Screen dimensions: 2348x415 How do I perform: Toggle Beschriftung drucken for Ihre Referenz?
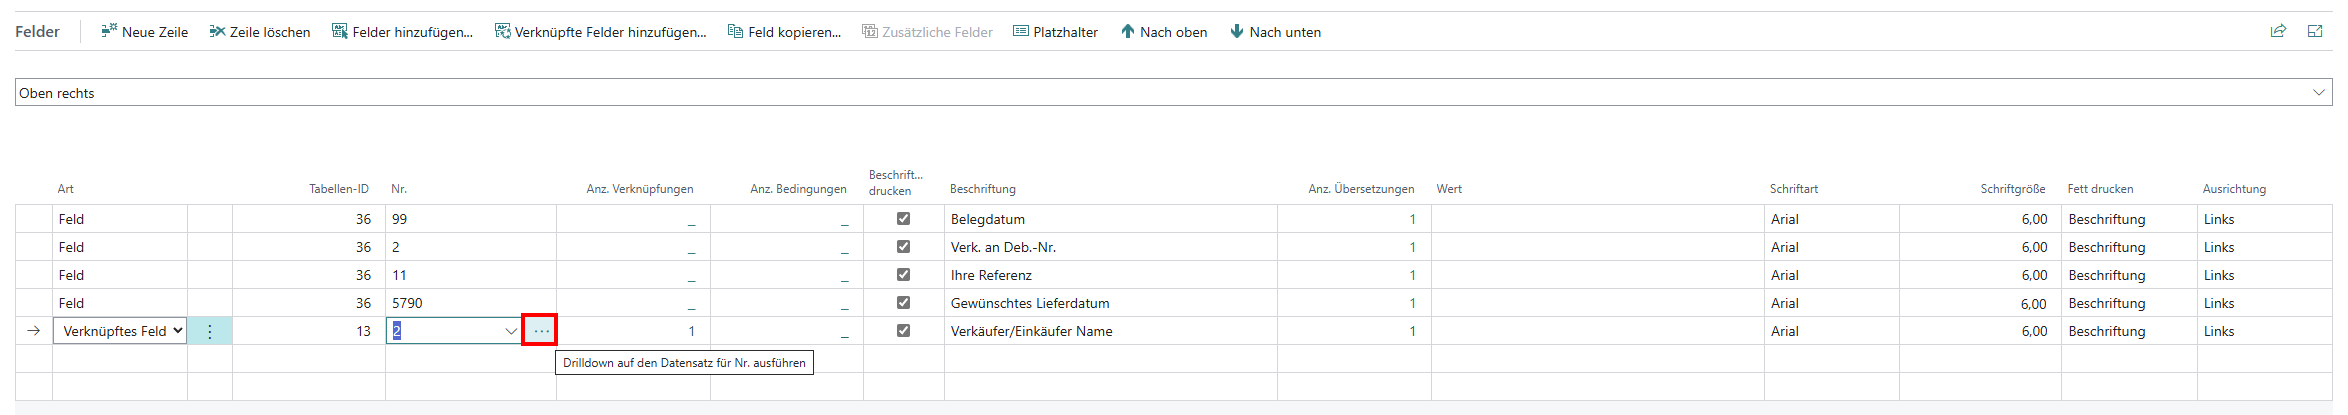click(903, 274)
